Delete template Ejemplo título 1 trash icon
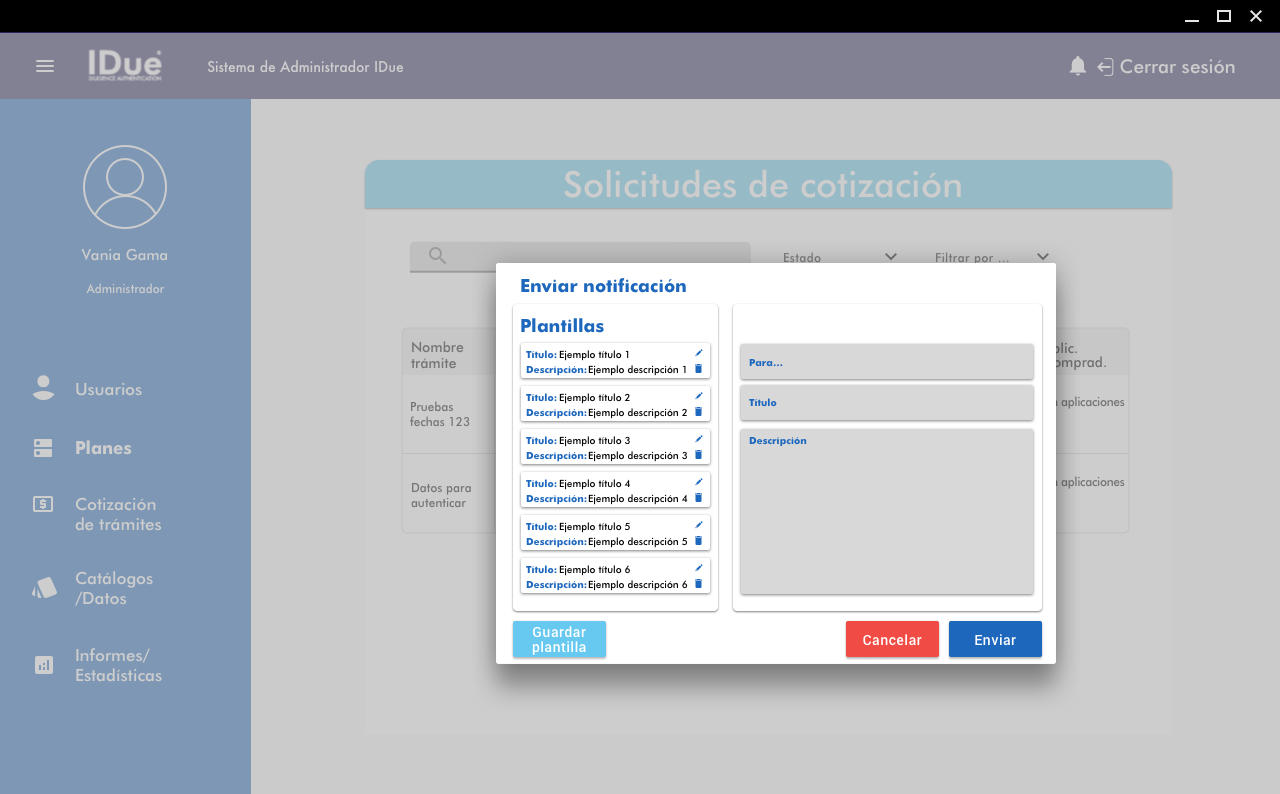1280x794 pixels. pos(698,369)
